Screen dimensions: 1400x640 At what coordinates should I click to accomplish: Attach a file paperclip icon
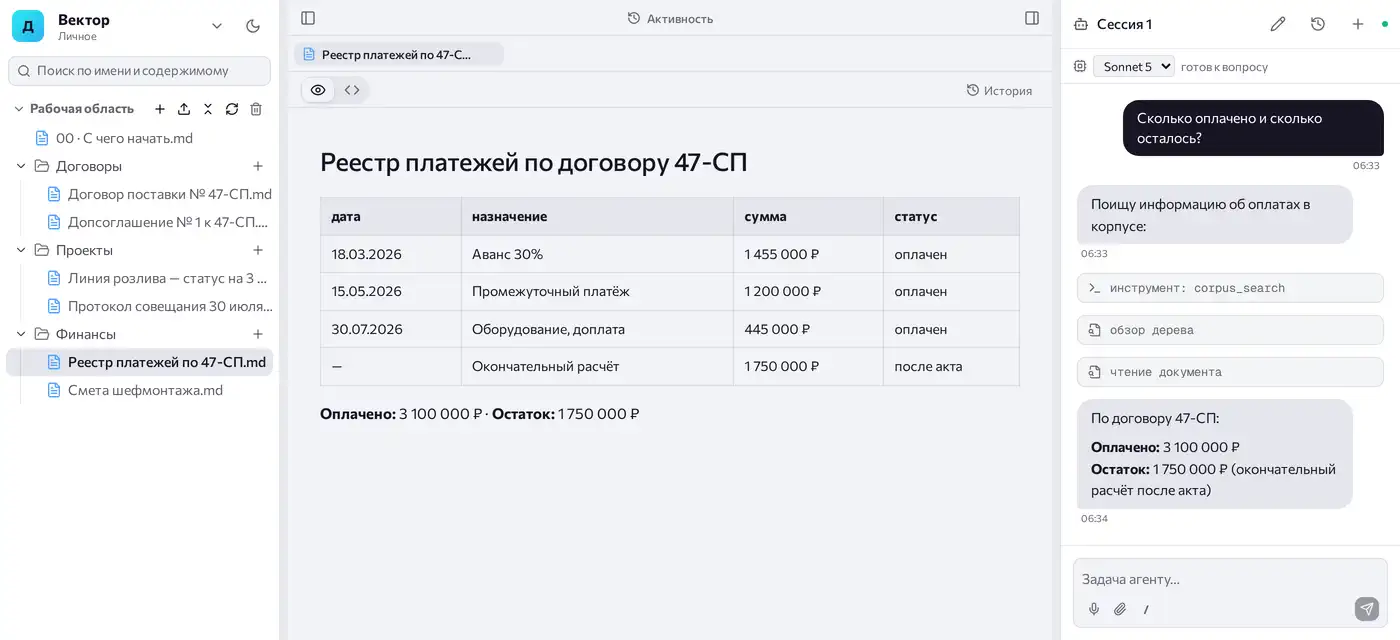coord(1120,609)
